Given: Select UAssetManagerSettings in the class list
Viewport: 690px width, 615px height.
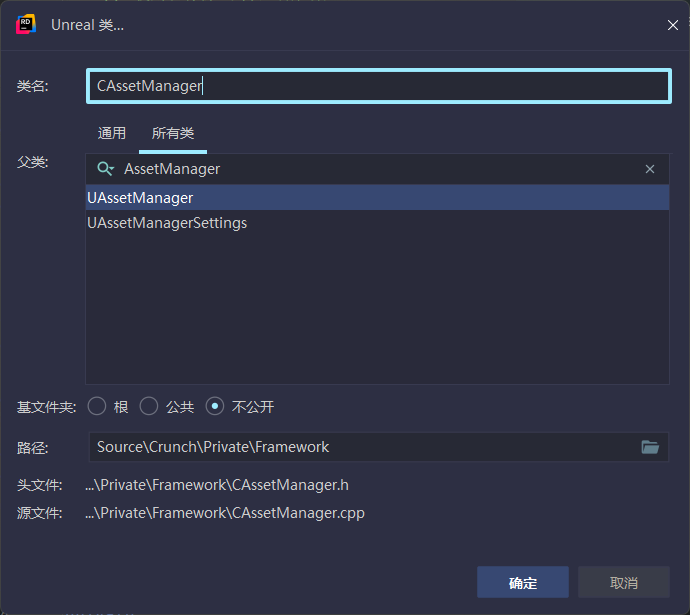Looking at the screenshot, I should tap(378, 223).
